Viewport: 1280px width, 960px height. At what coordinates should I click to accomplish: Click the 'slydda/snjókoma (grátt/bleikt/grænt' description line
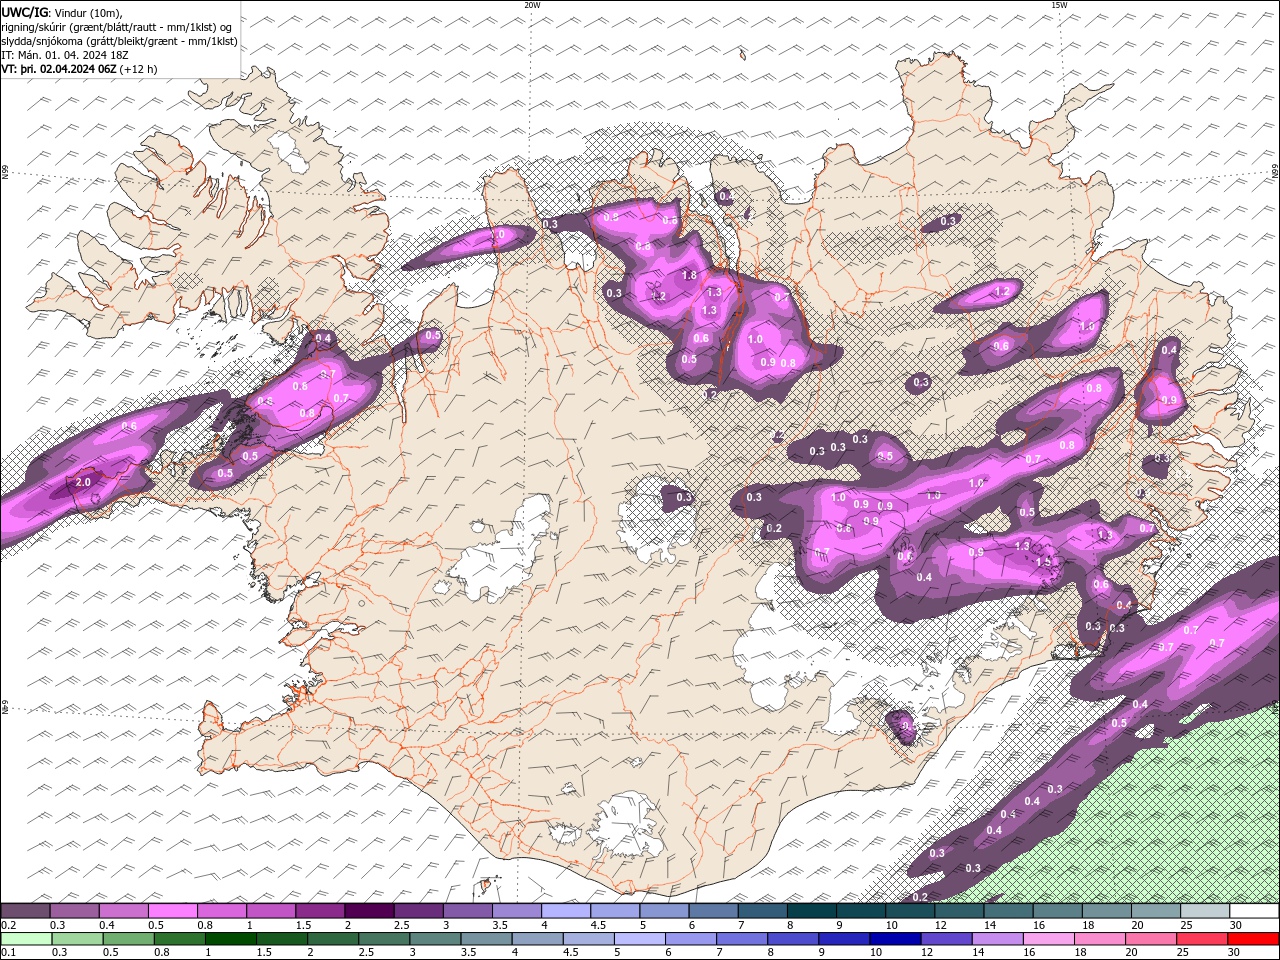119,41
